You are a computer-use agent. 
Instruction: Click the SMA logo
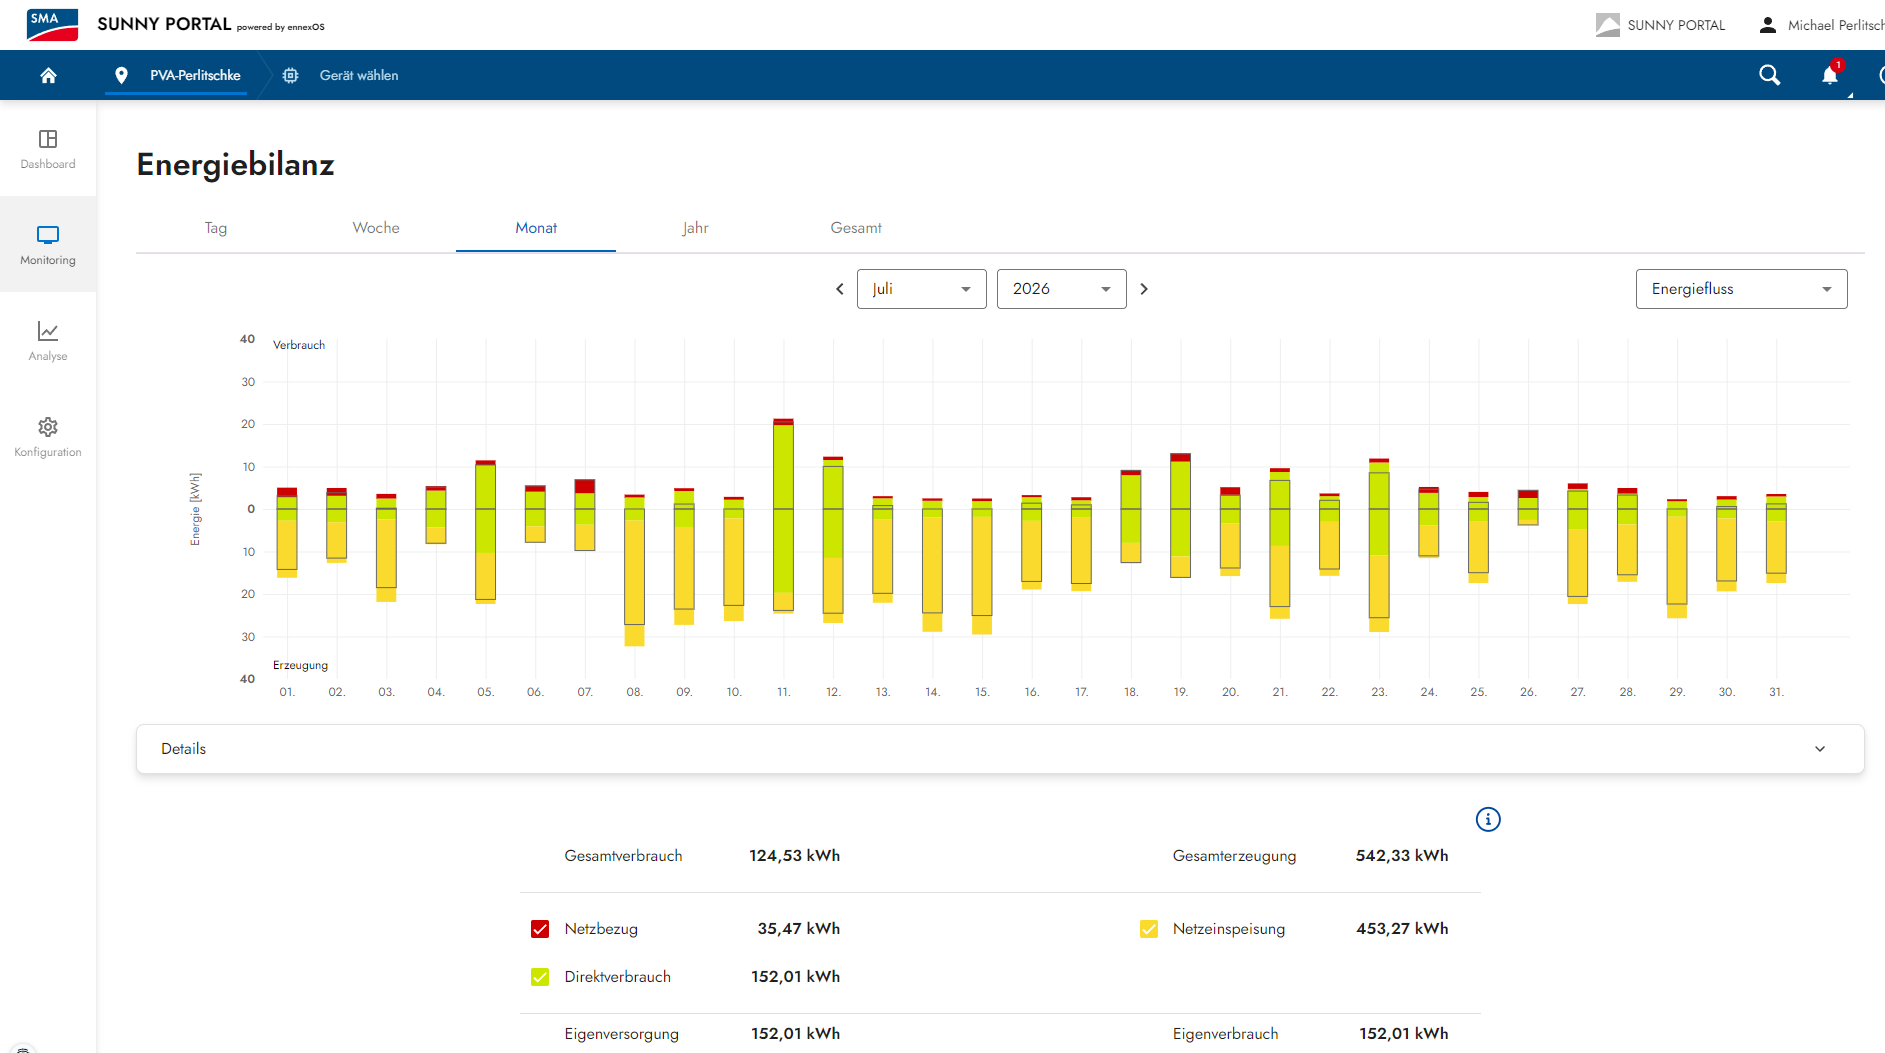[52, 25]
